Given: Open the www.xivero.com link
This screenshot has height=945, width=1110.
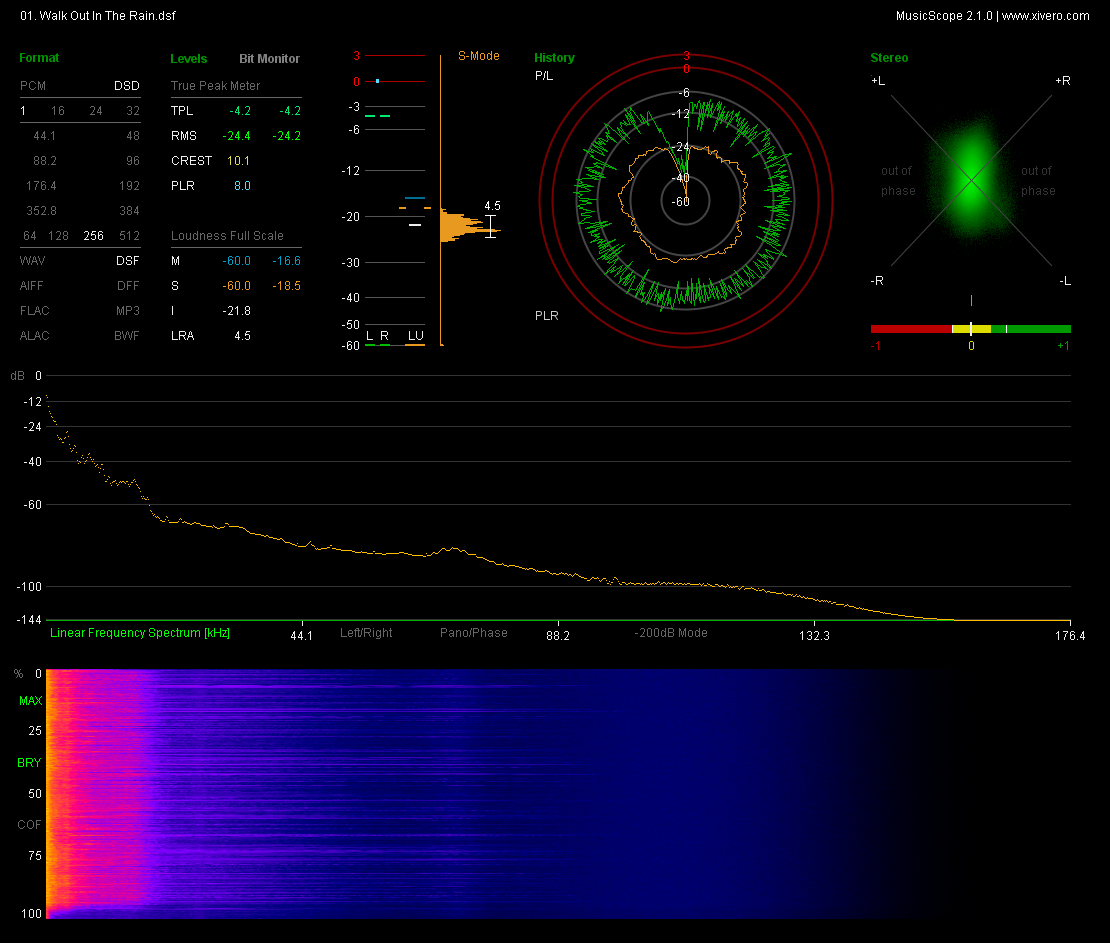Looking at the screenshot, I should coord(1045,16).
